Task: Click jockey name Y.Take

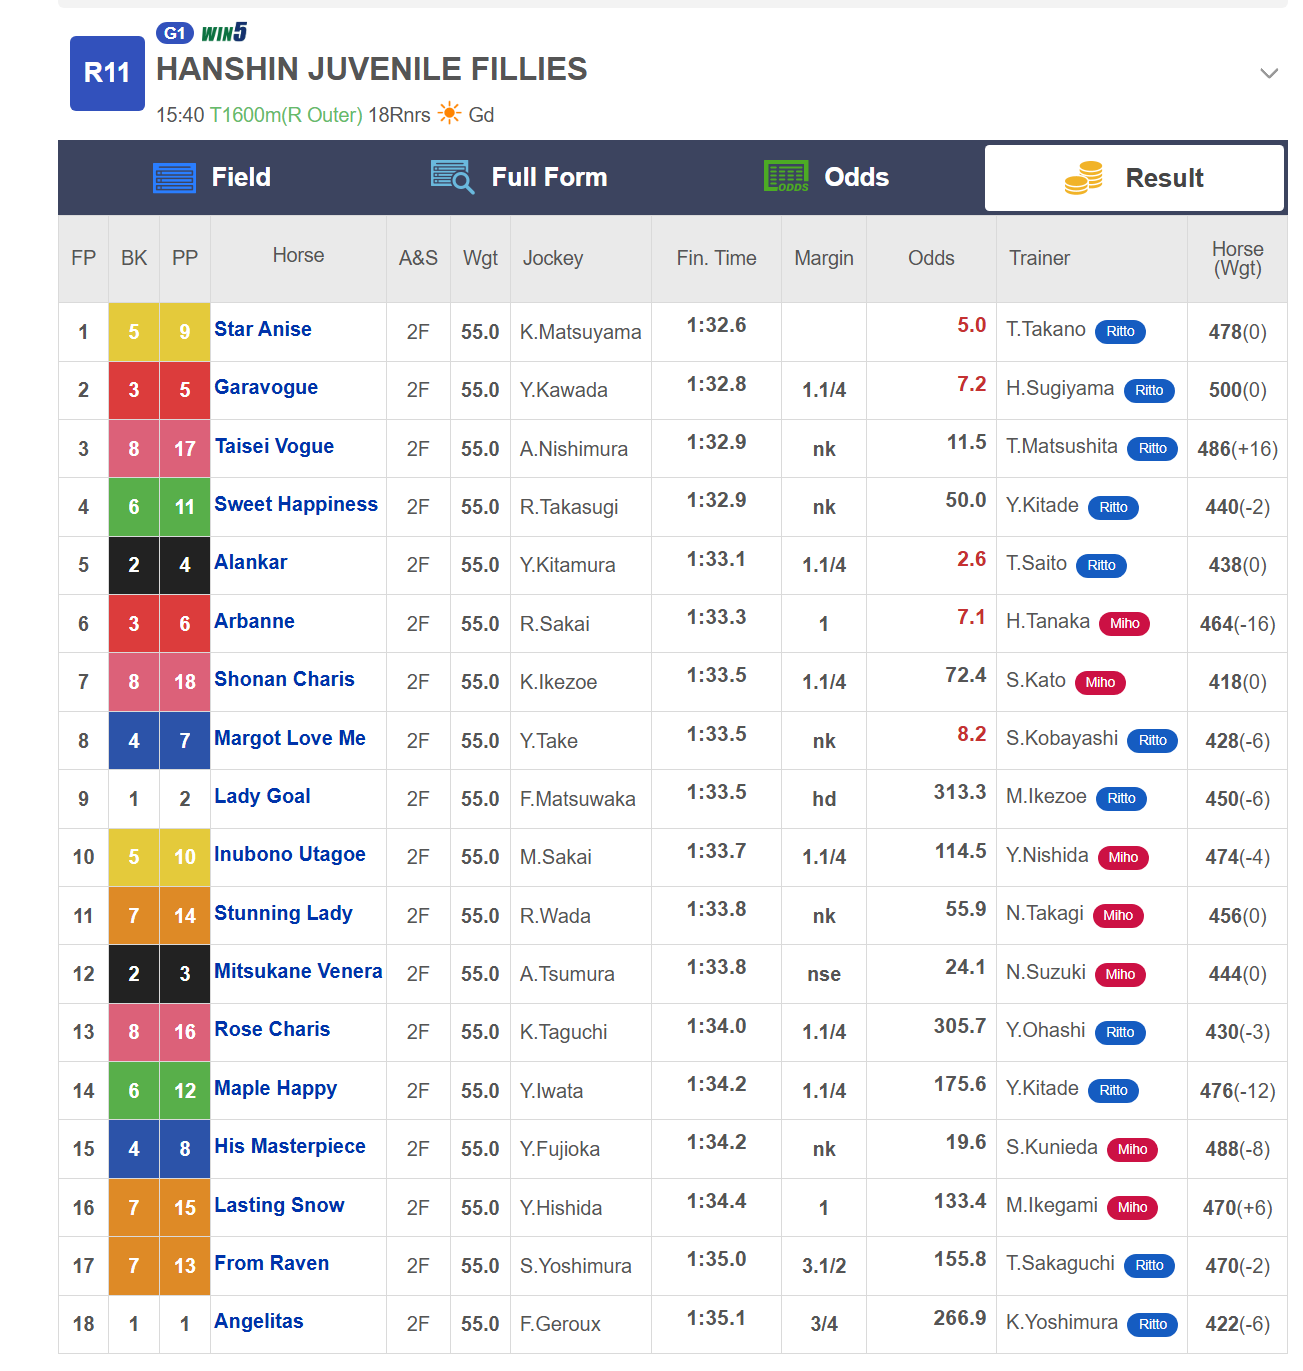Action: (x=548, y=741)
